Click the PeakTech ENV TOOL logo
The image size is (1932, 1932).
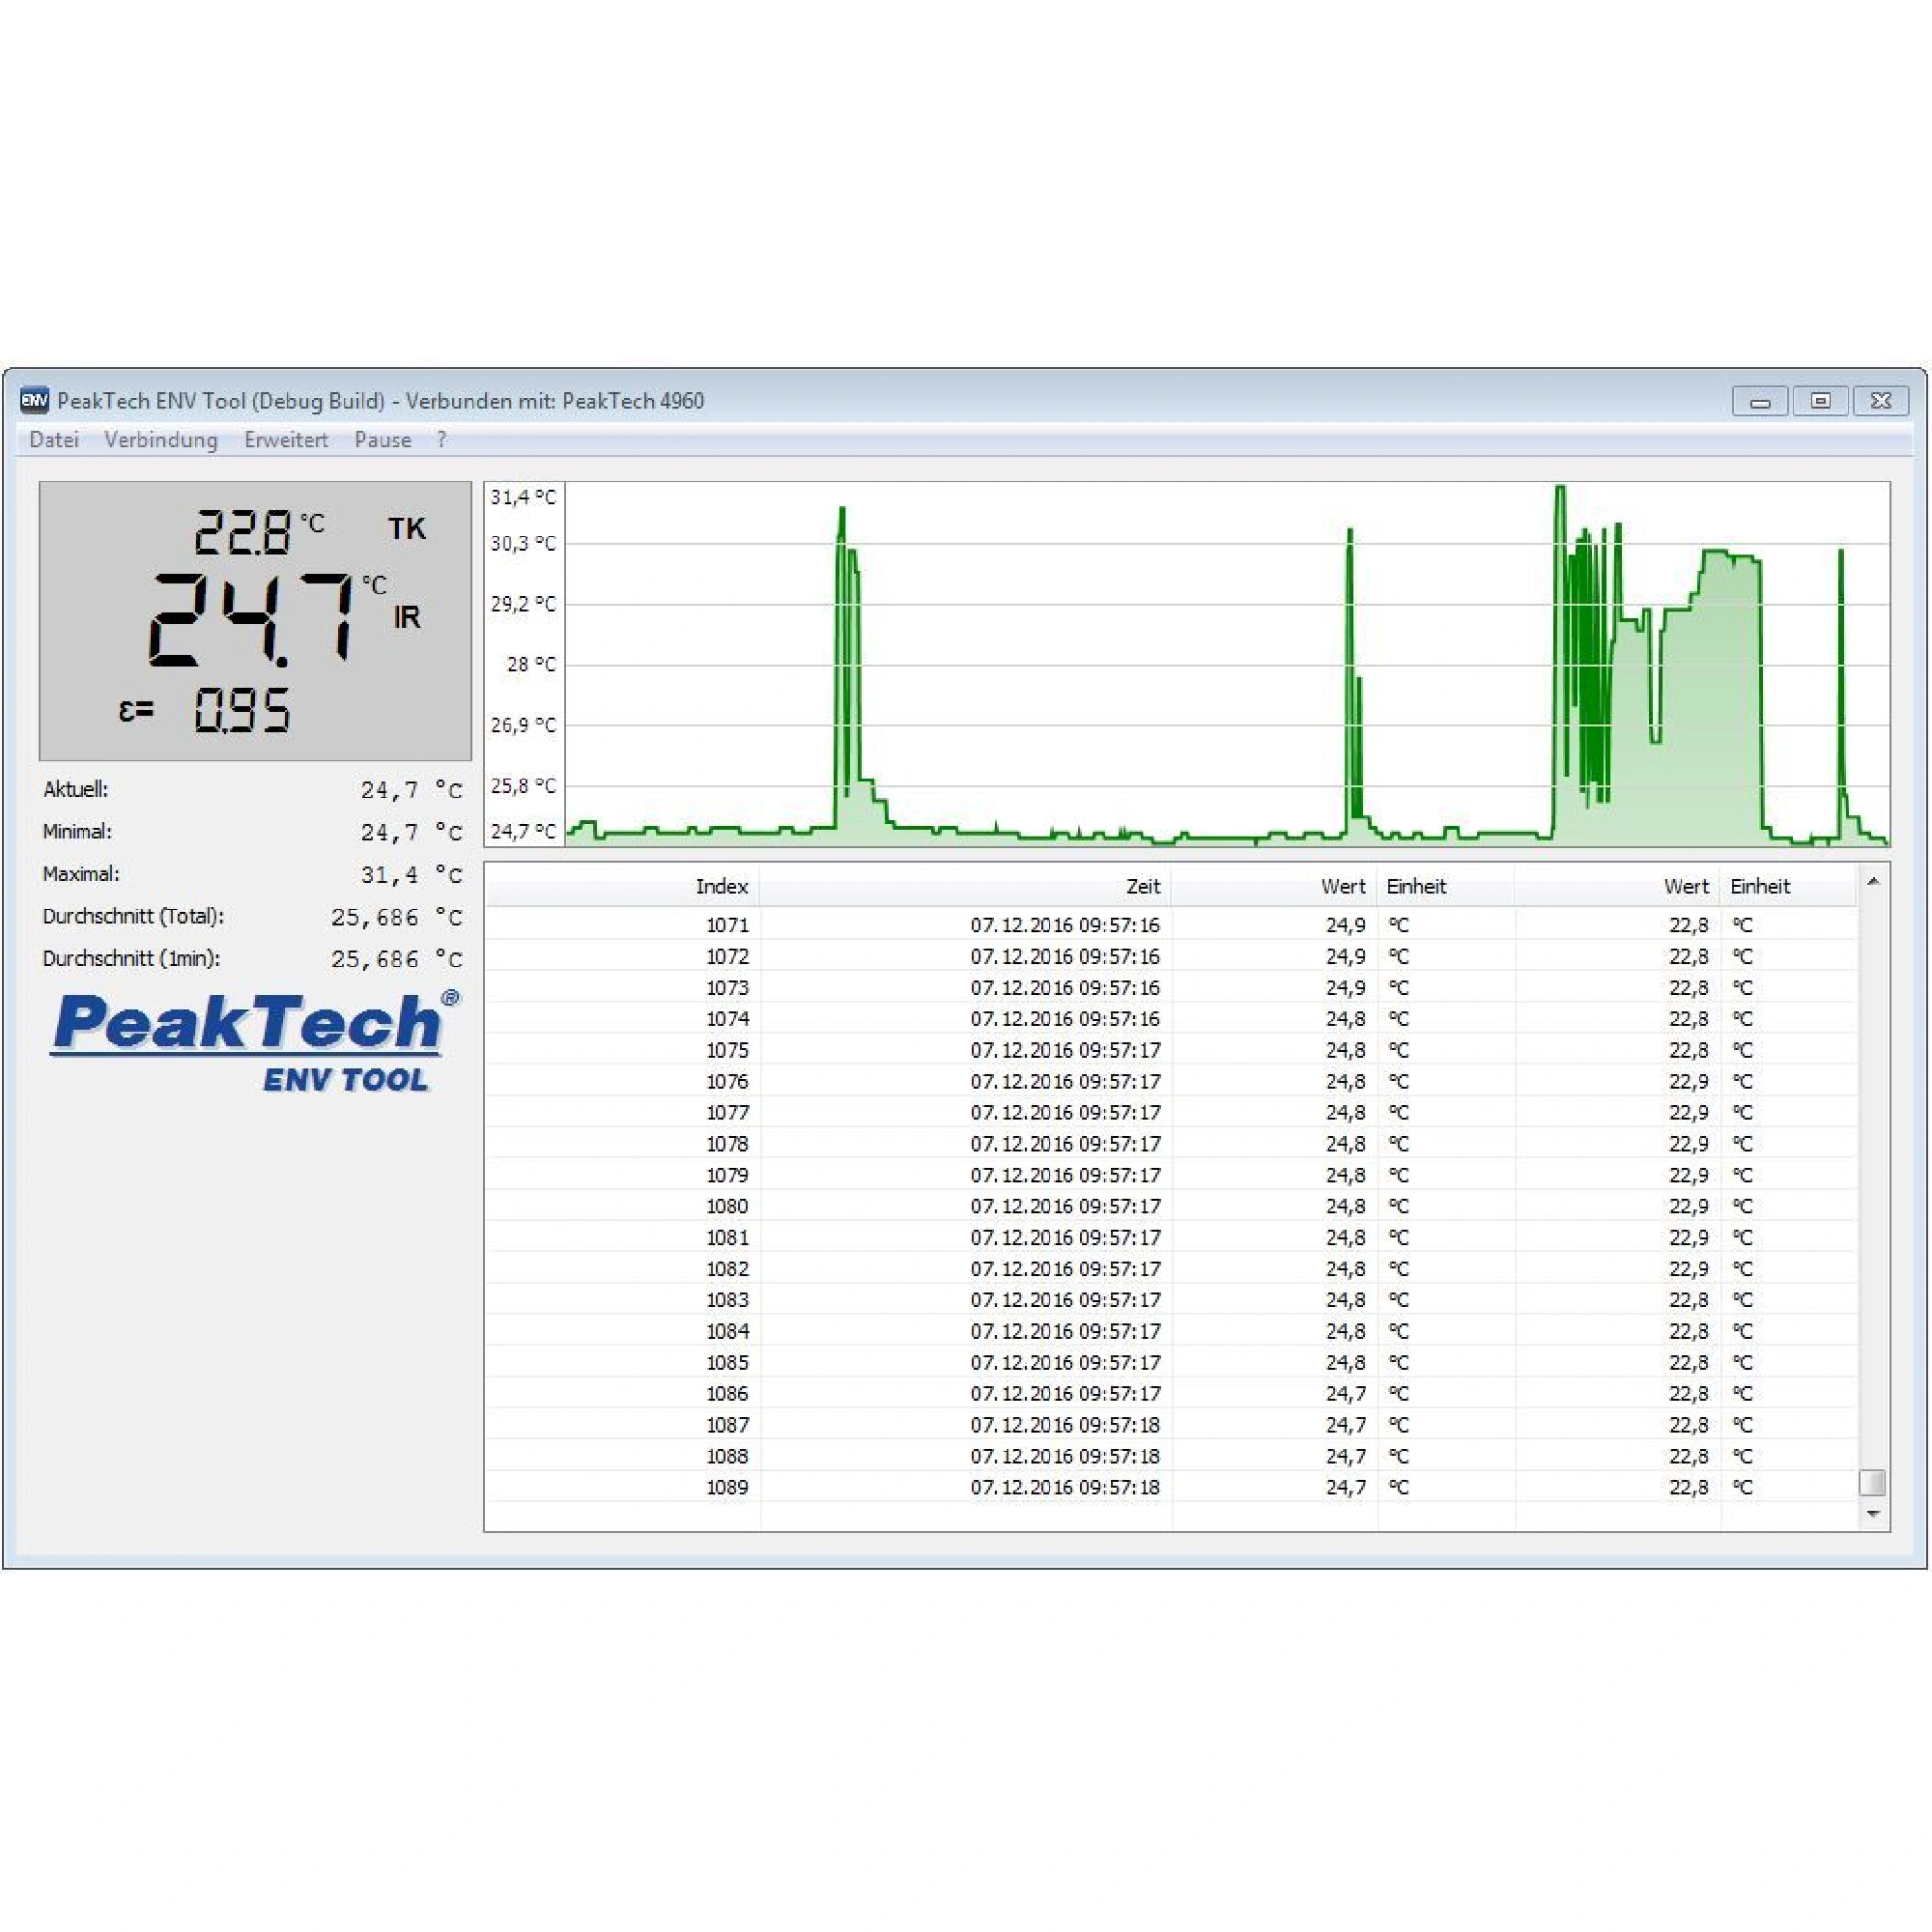(x=255, y=1040)
